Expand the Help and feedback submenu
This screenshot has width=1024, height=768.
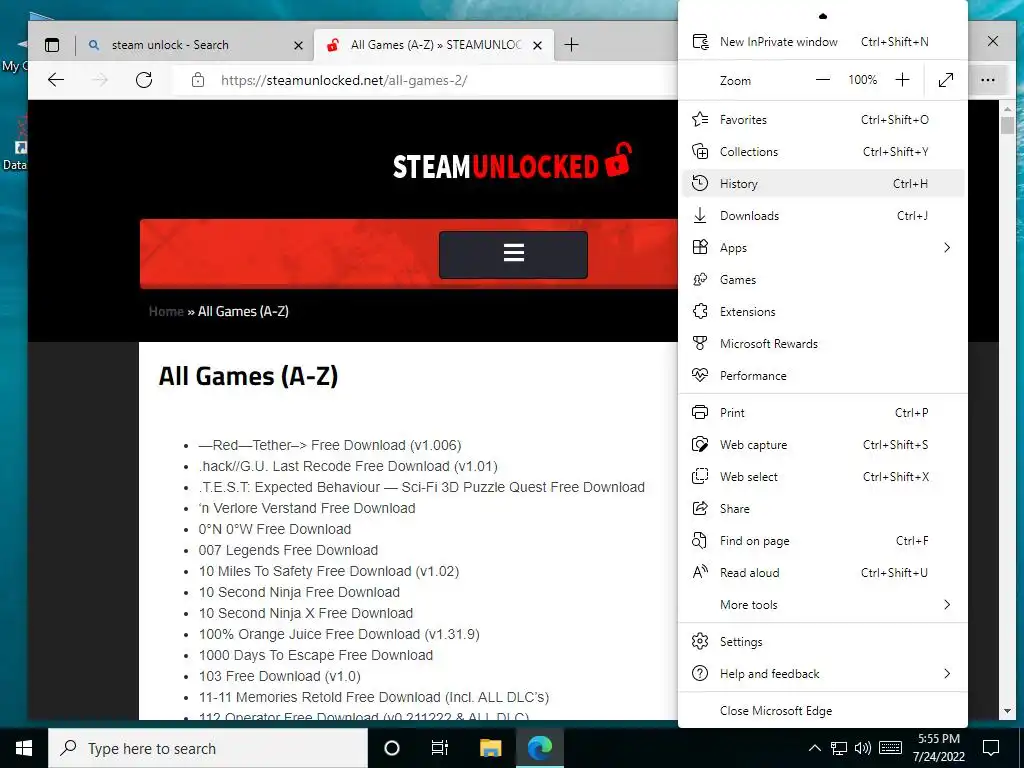pos(822,674)
